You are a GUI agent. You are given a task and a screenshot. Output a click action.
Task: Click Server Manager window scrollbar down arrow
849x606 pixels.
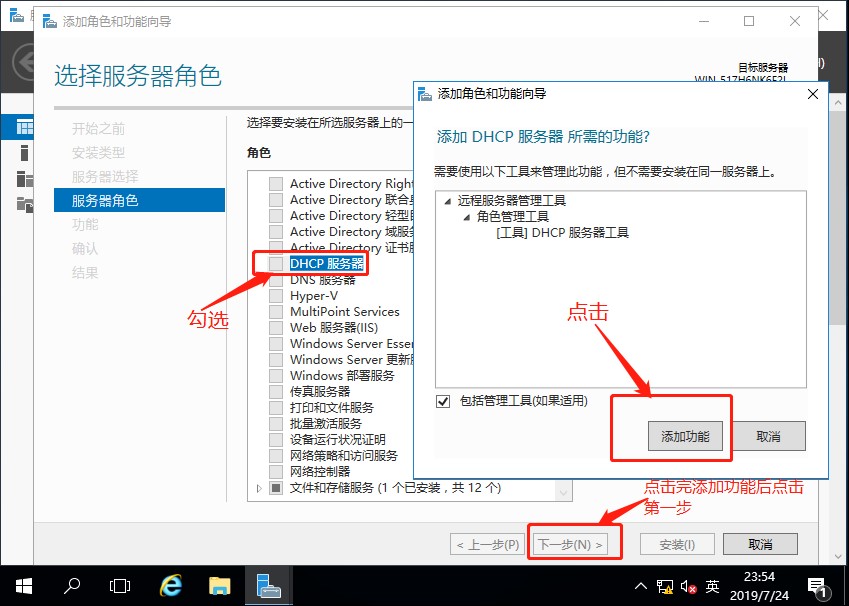coord(838,556)
